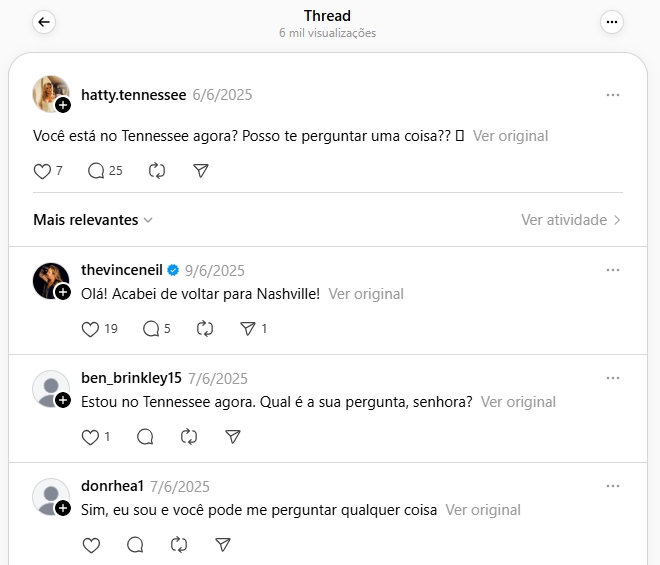
Task: Click Ver original on thevinceneil's reply
Action: click(x=366, y=294)
